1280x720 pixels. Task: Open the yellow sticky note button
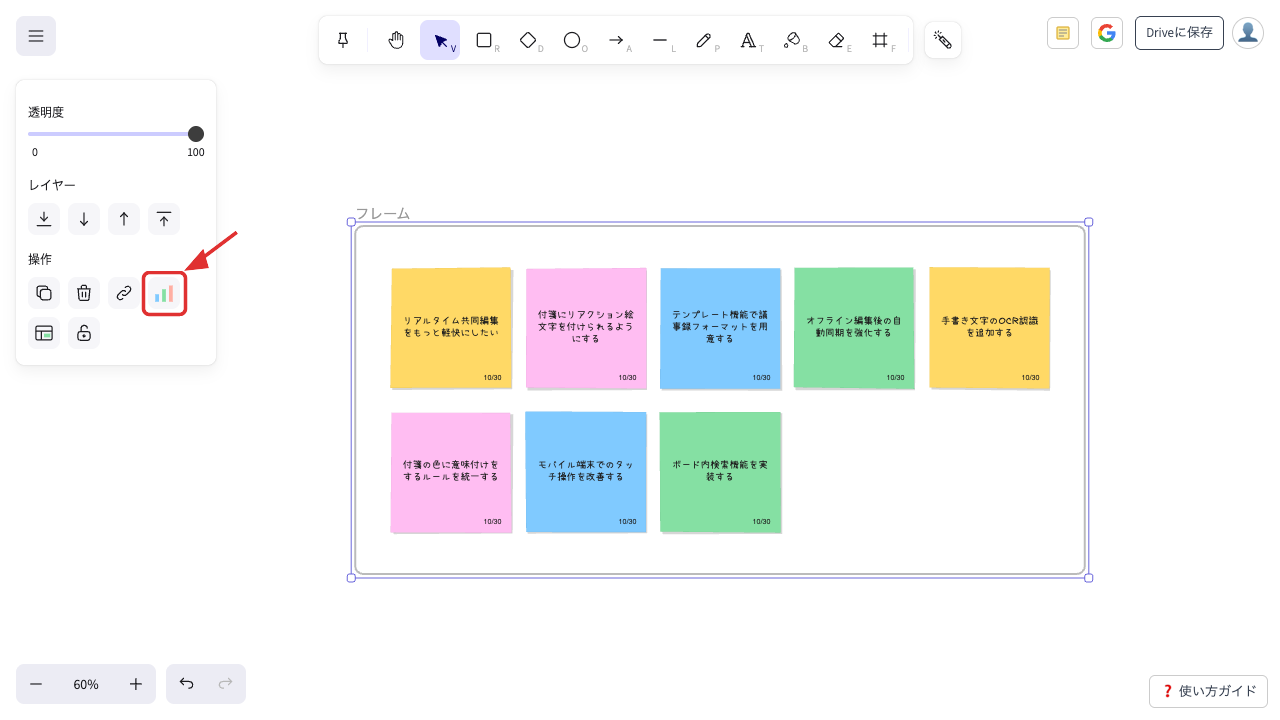coord(1063,33)
